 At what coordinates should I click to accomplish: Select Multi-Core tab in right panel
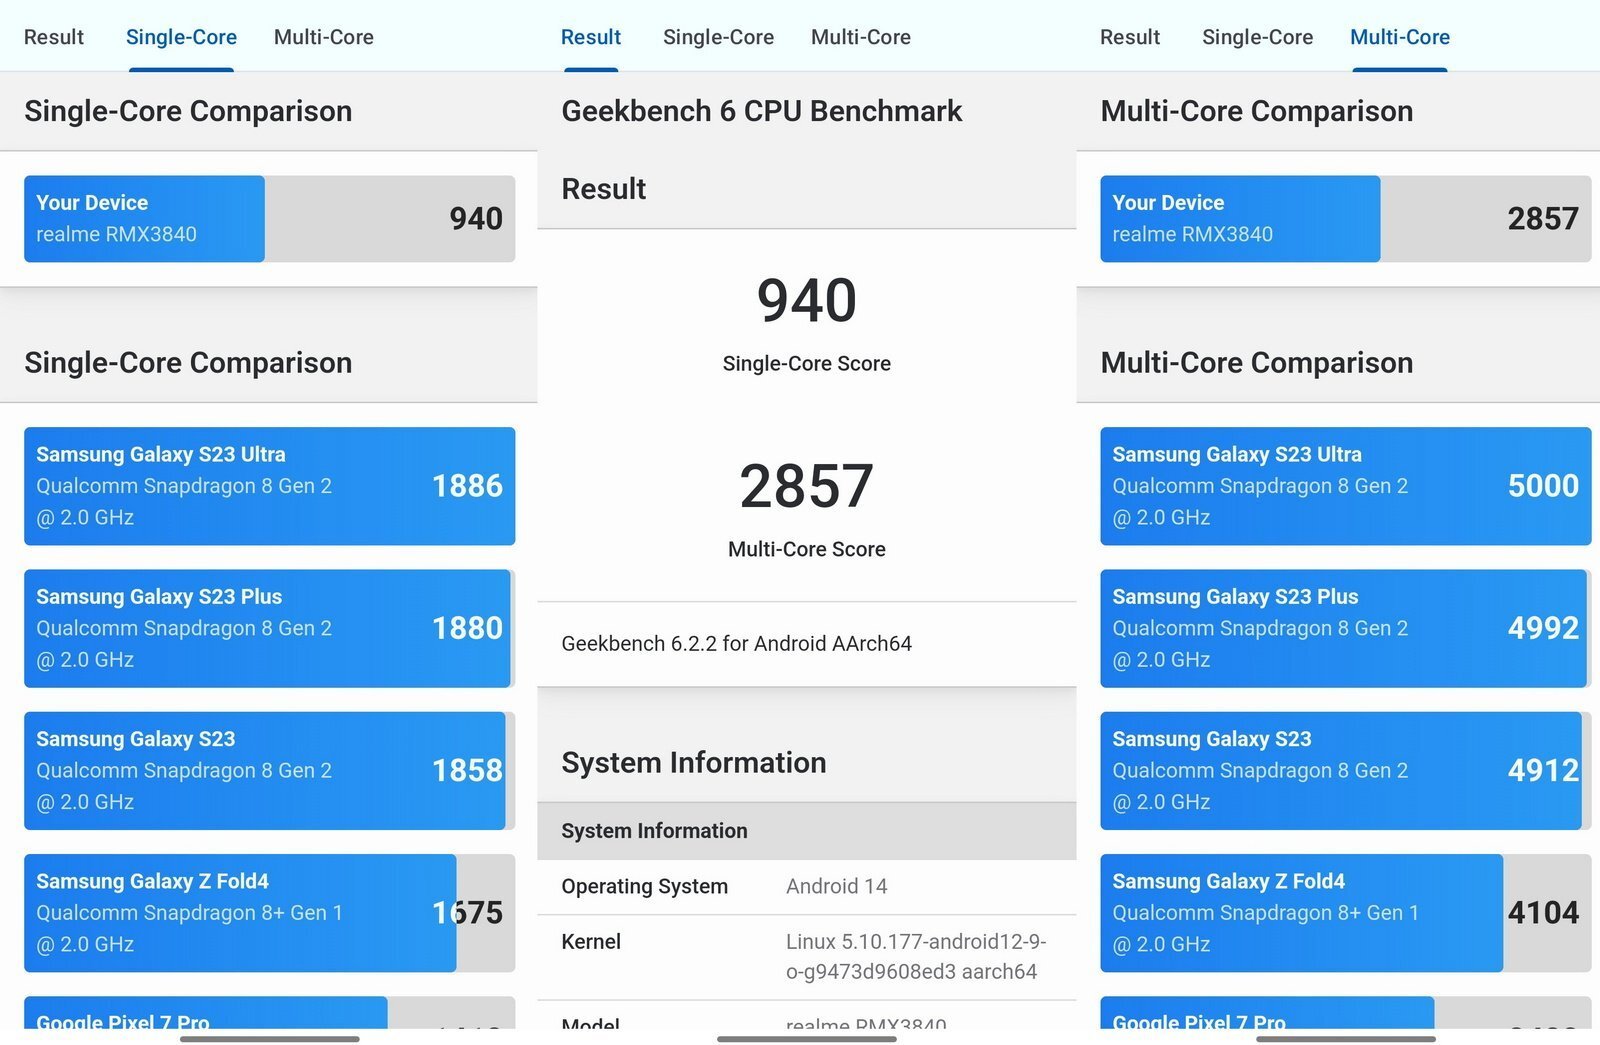[1400, 37]
